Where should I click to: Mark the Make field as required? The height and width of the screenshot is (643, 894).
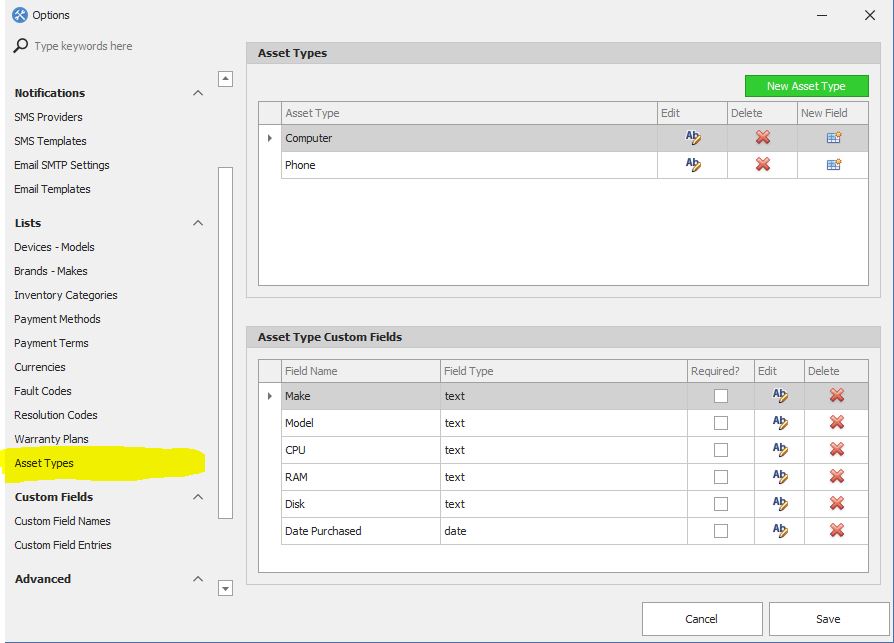point(719,396)
